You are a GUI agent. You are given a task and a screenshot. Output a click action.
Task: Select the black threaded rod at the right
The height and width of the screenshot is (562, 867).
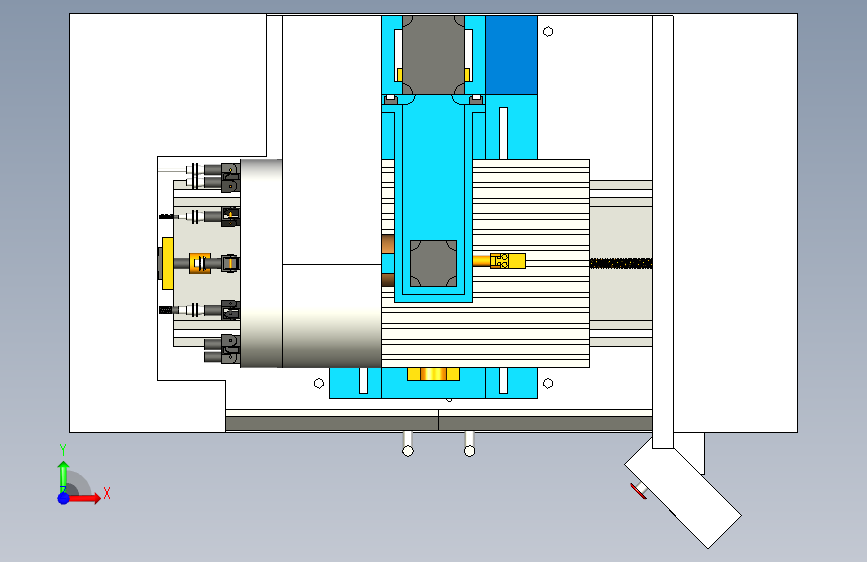point(621,263)
